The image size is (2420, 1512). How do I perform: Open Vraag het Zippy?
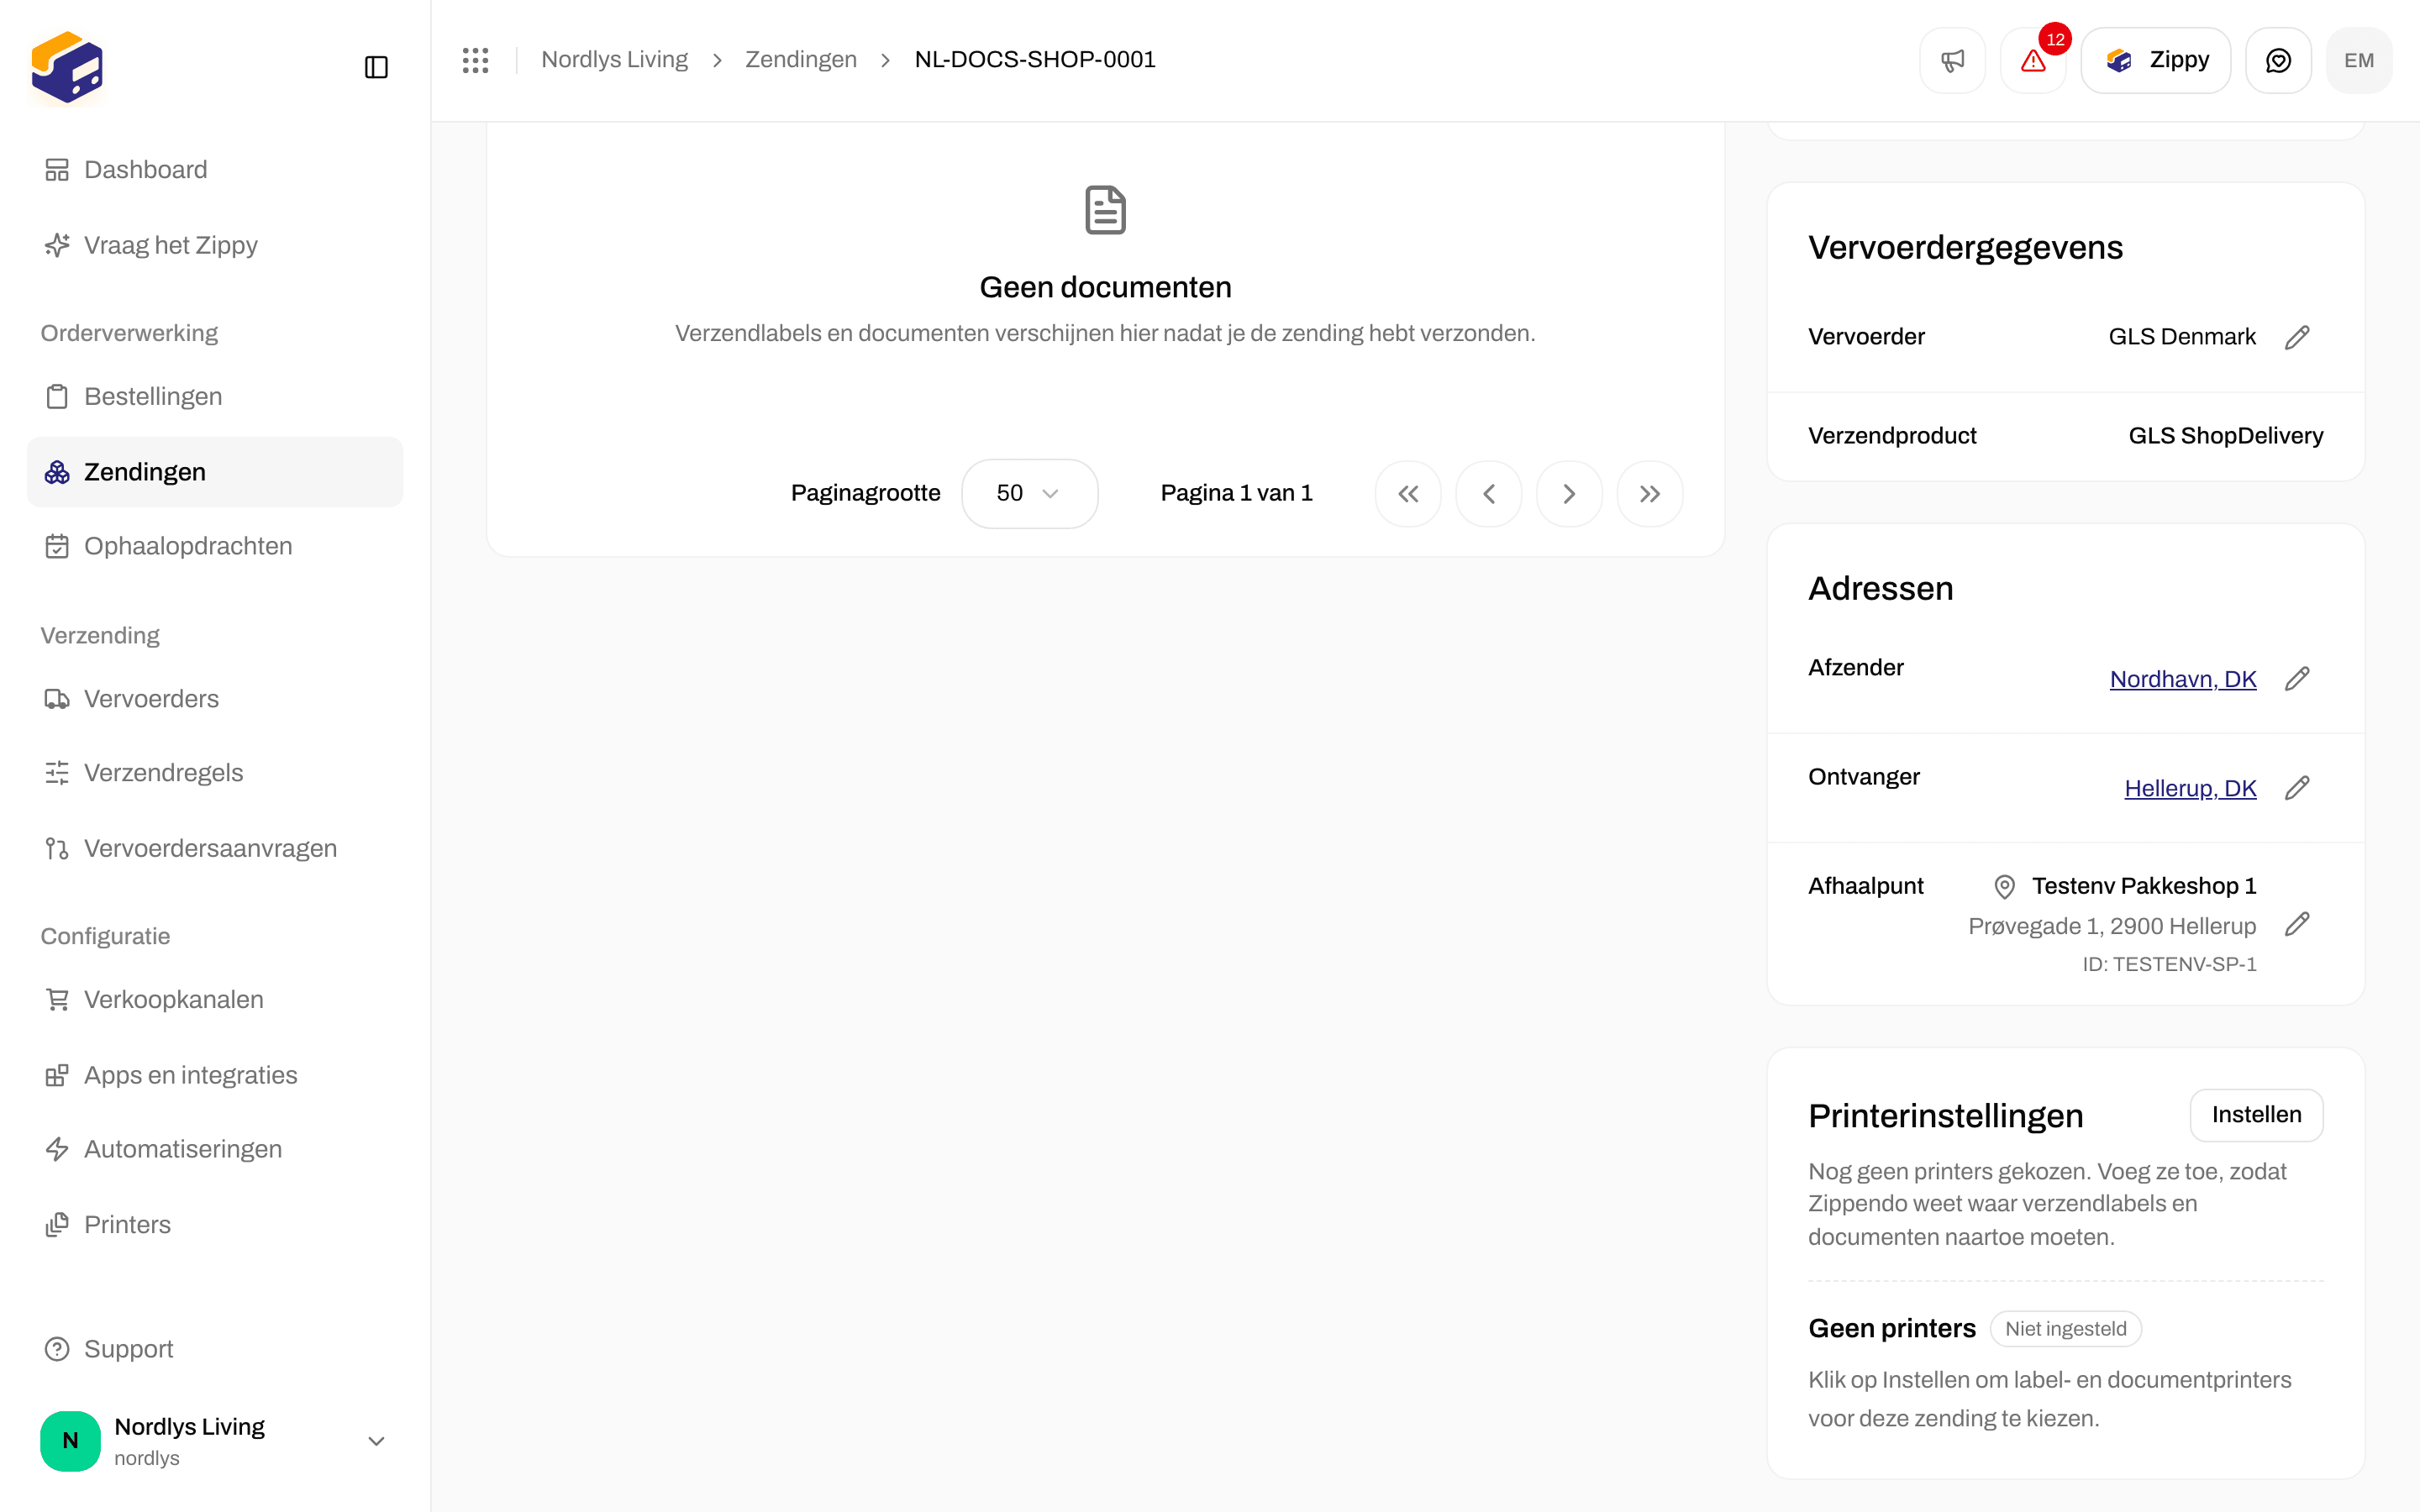(215, 245)
